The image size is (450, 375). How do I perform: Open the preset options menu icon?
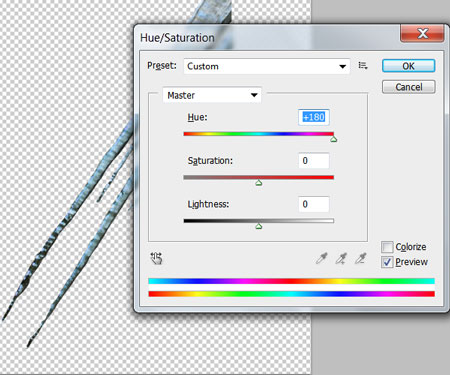click(363, 66)
